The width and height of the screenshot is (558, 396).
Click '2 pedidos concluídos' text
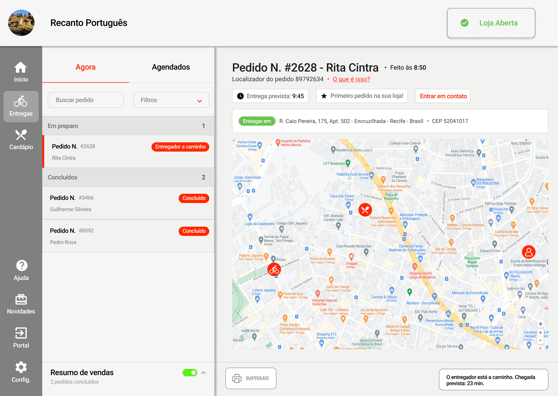click(74, 382)
